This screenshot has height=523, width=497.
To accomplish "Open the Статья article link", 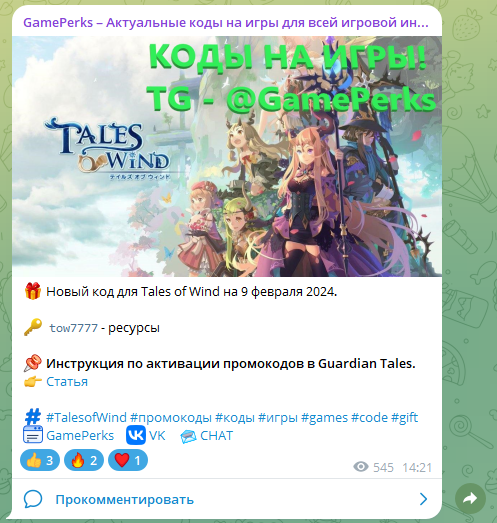I will (67, 381).
